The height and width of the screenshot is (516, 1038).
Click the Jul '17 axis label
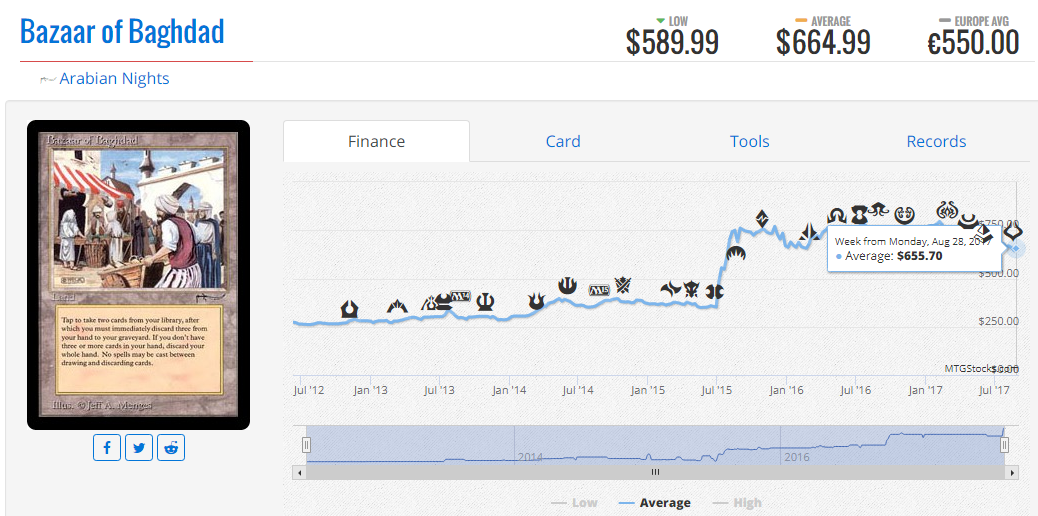pos(994,390)
